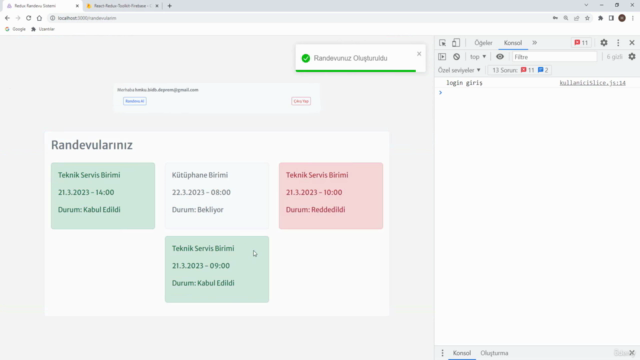The height and width of the screenshot is (360, 640).
Task: Open DevTools customize three-dot menu
Action: 618,42
